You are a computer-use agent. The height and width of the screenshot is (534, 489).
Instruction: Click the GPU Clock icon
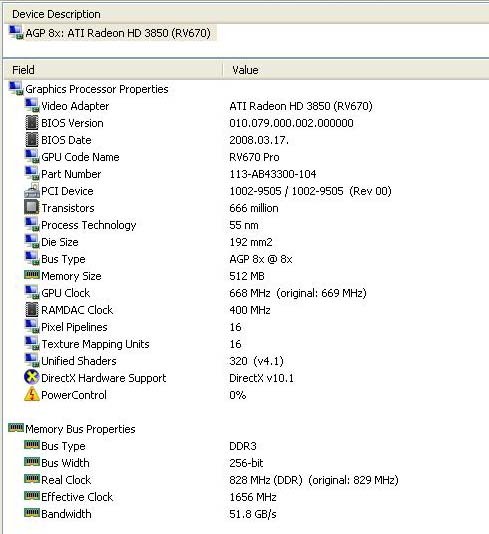(x=32, y=293)
